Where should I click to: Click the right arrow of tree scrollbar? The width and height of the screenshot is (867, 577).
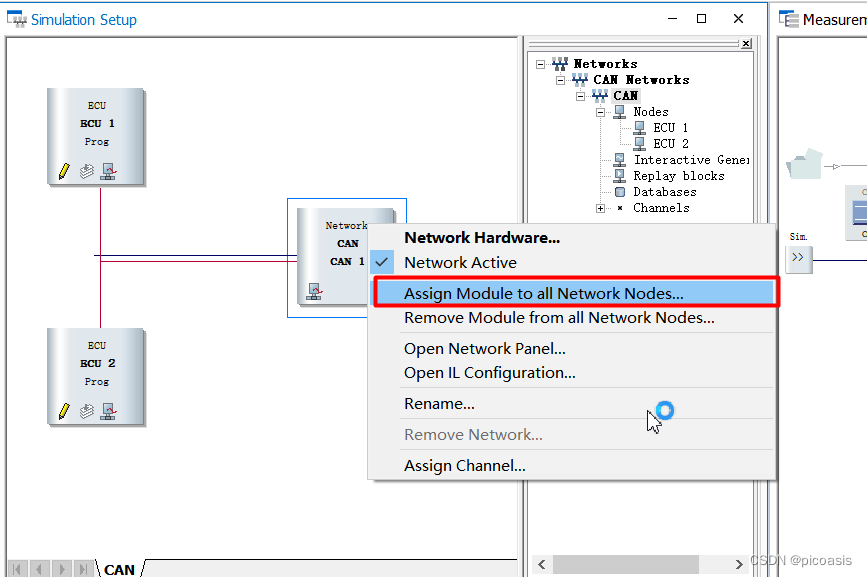click(x=739, y=564)
